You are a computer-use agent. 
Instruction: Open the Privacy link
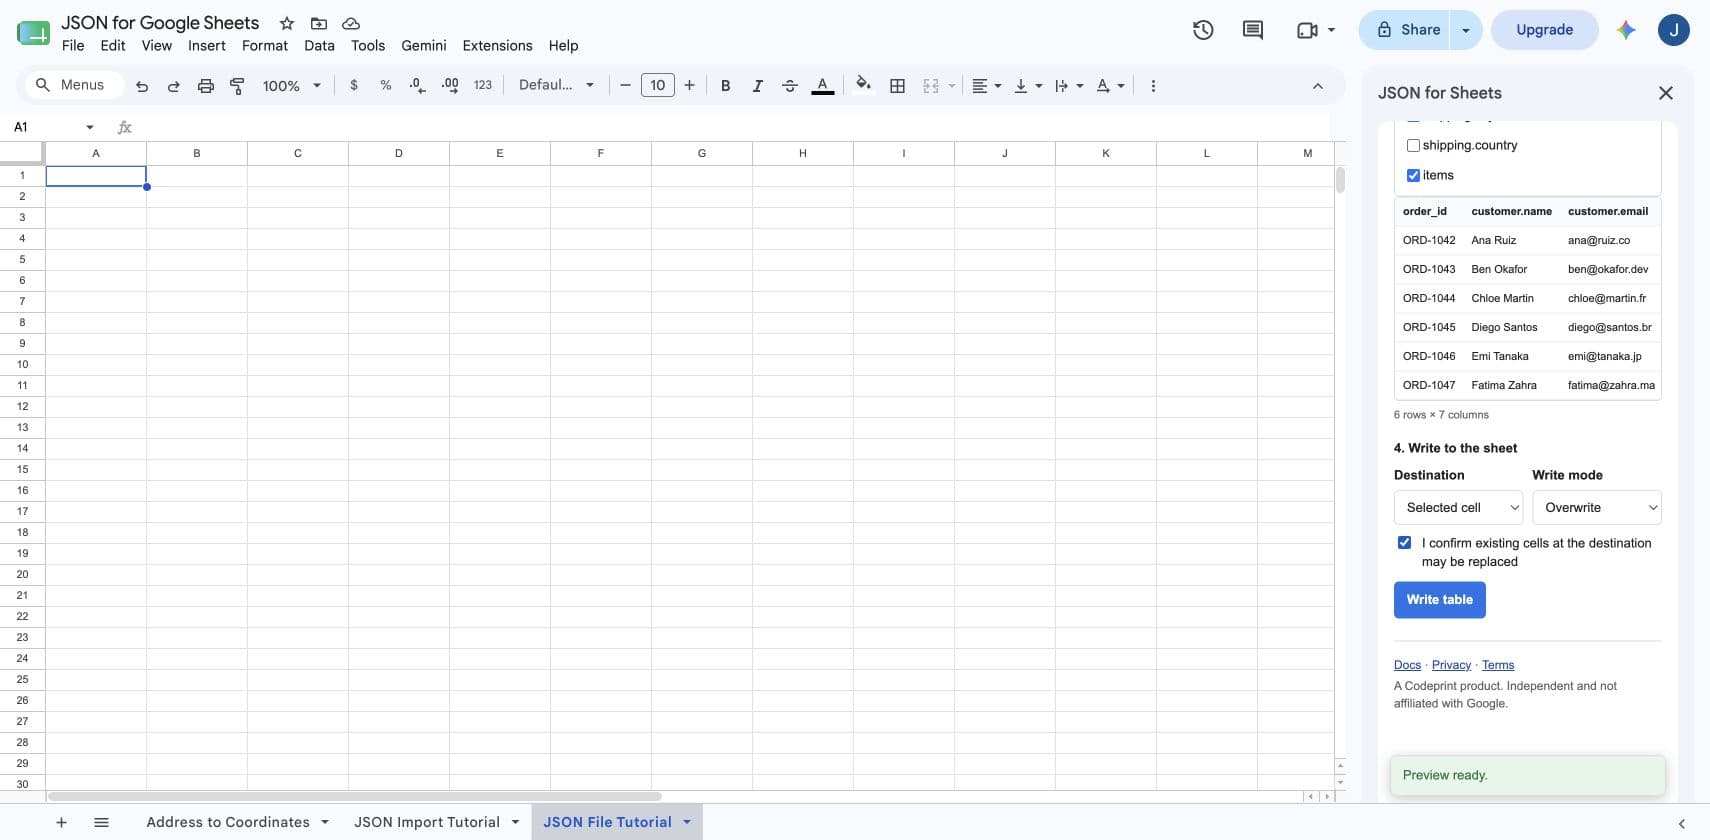1451,665
